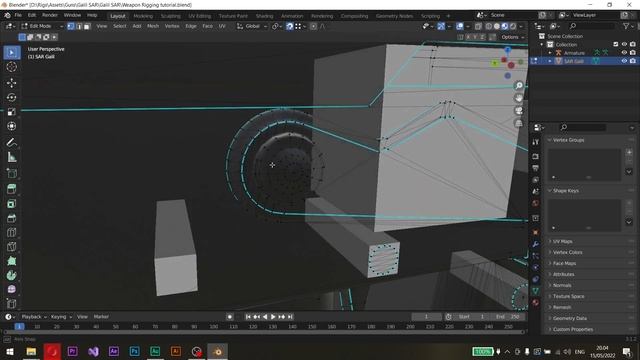Click the current frame number field
Screen dimensions: 640x360
(427, 317)
